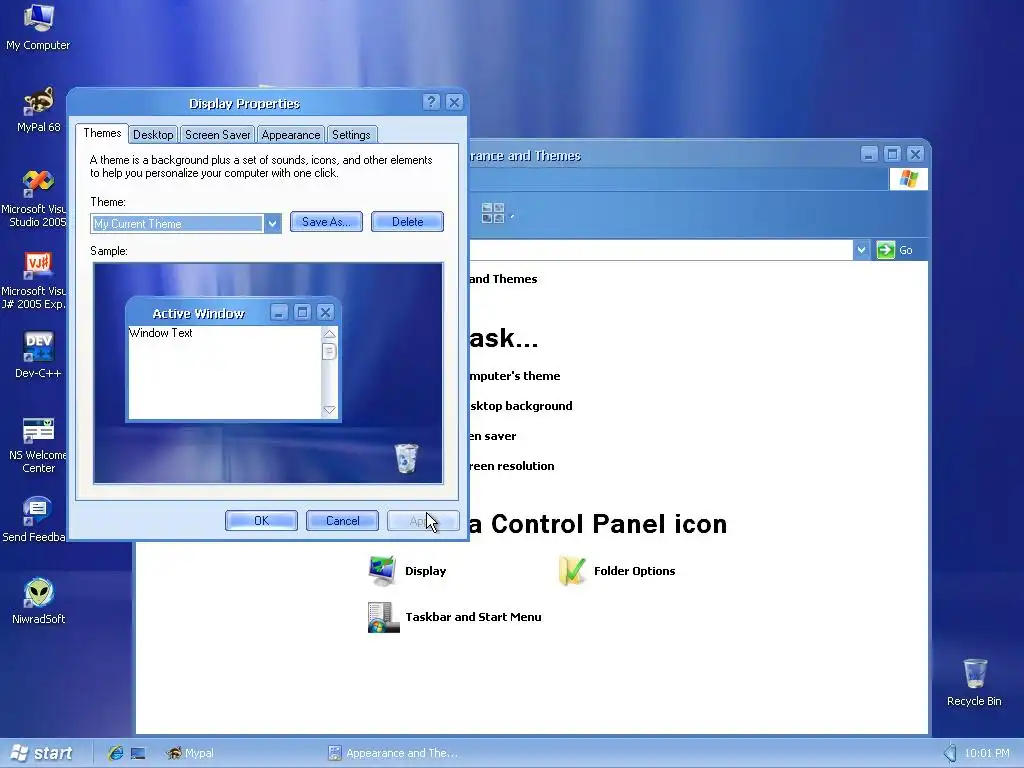Open Taskbar and Start Menu icon
This screenshot has height=768, width=1024.
383,617
